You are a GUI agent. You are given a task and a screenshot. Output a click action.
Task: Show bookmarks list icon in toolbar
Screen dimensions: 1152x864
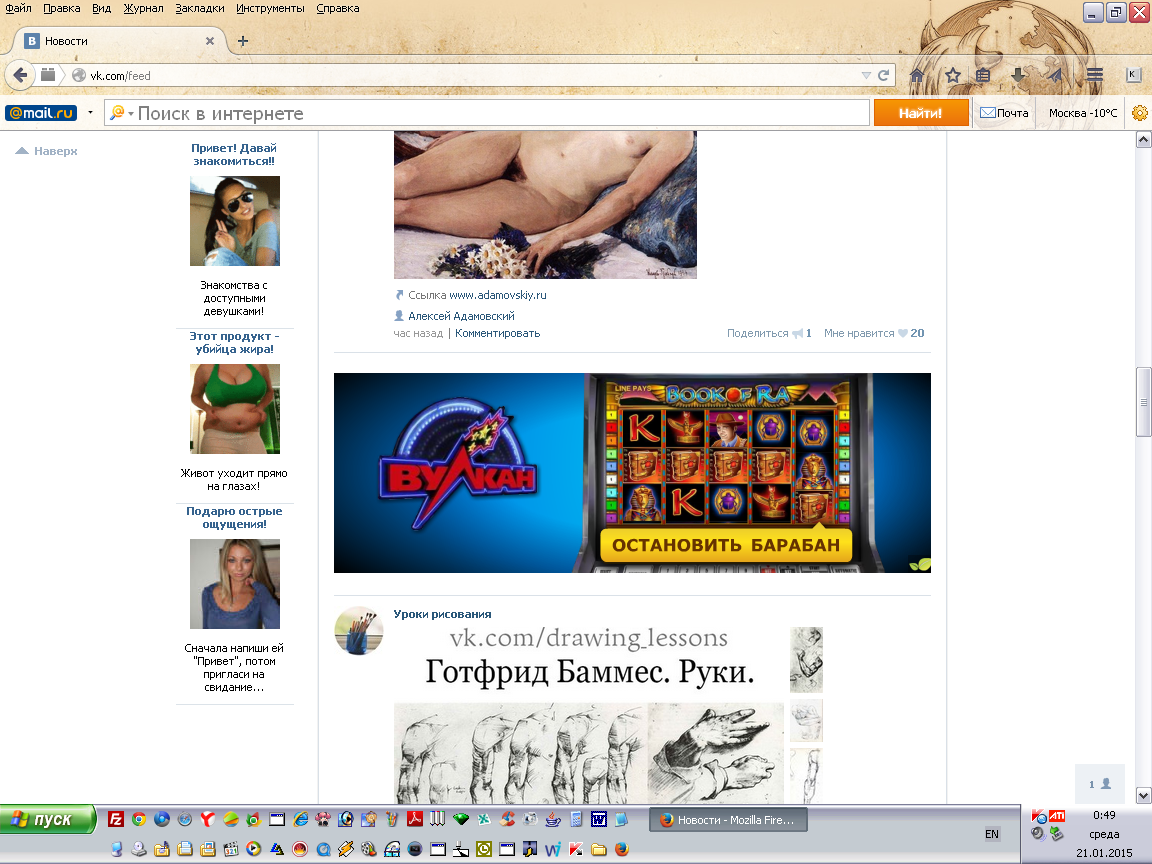(983, 75)
